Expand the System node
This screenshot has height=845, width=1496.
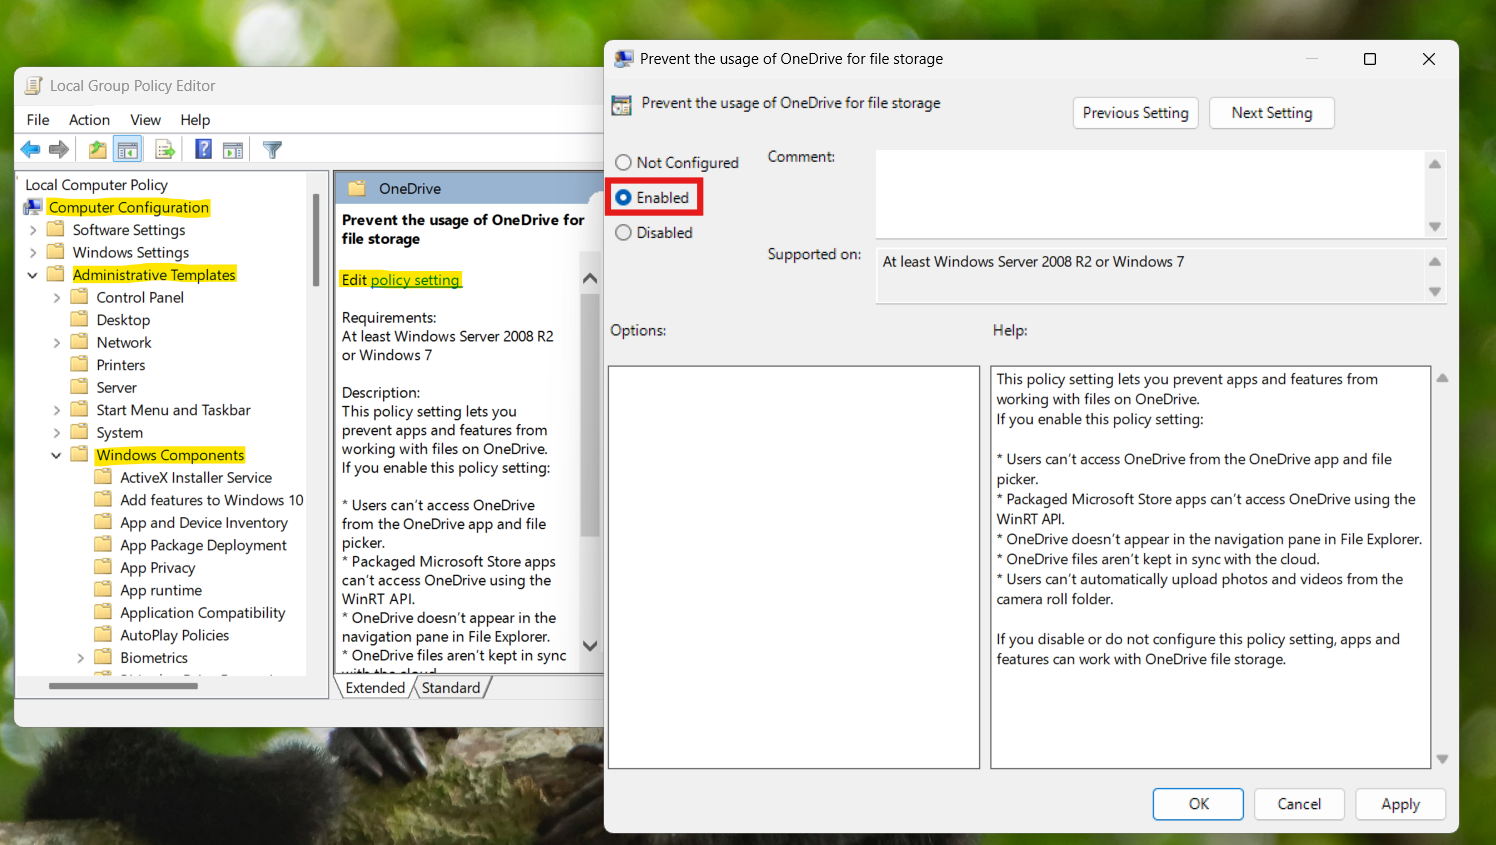57,432
